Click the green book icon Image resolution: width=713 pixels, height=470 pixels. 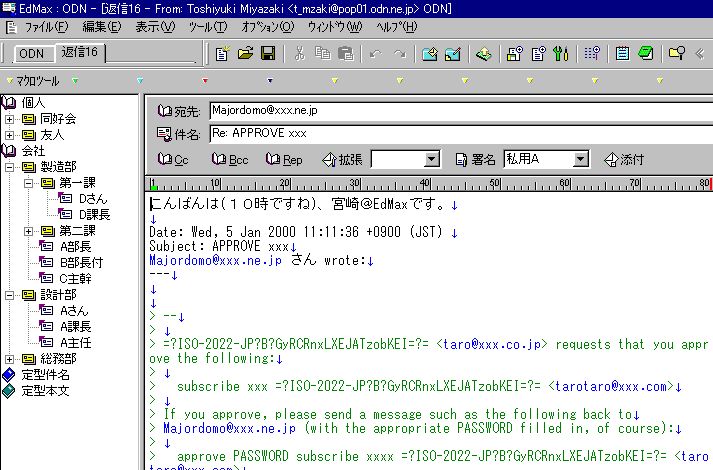[x=646, y=54]
